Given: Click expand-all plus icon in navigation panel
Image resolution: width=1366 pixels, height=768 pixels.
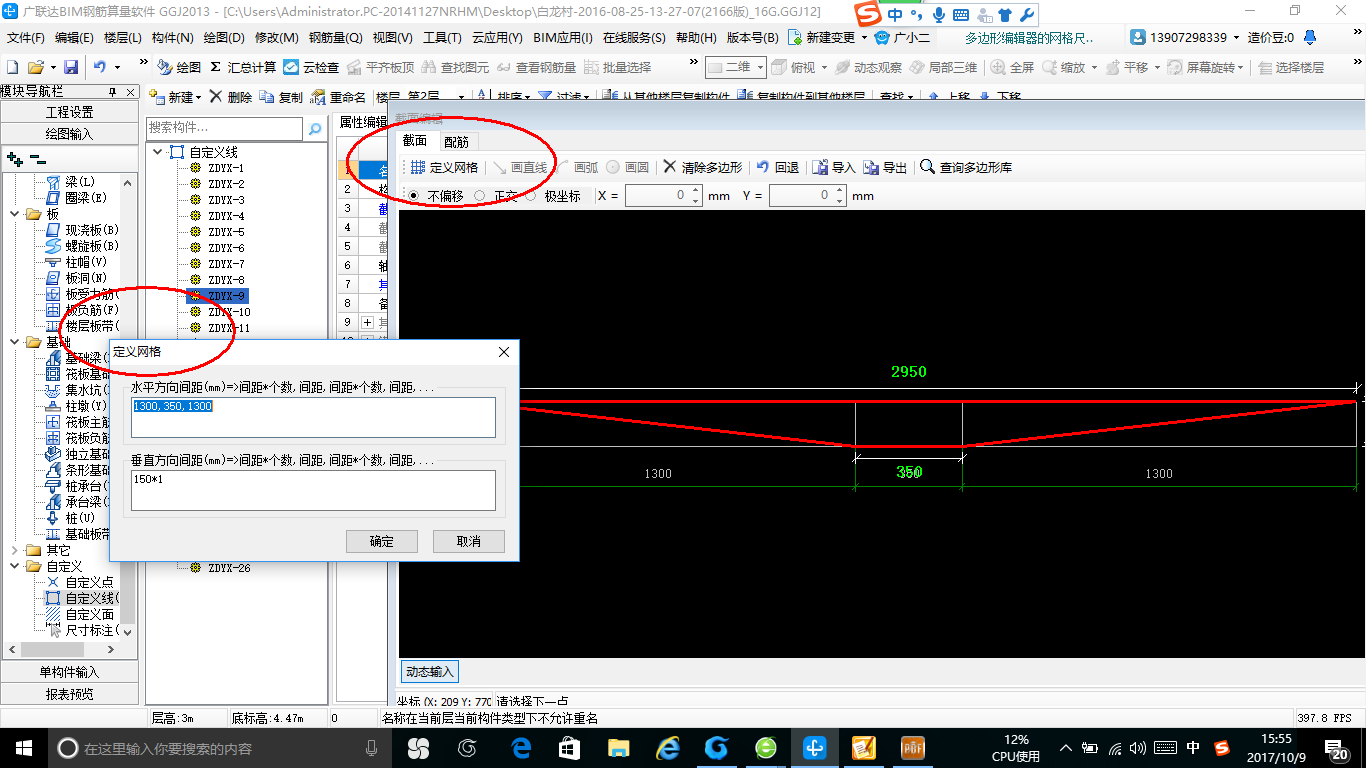Looking at the screenshot, I should [14, 158].
